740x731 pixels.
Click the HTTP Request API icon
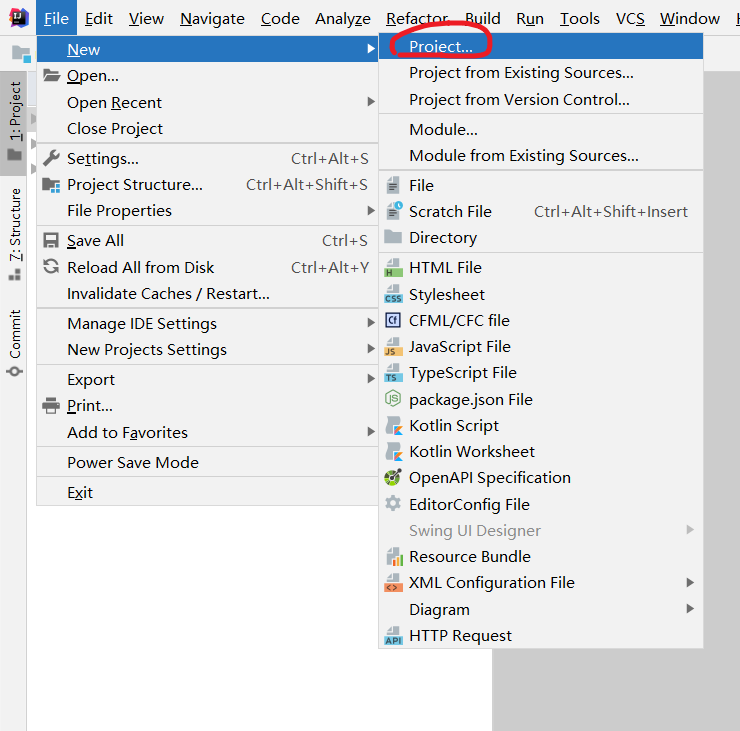393,636
